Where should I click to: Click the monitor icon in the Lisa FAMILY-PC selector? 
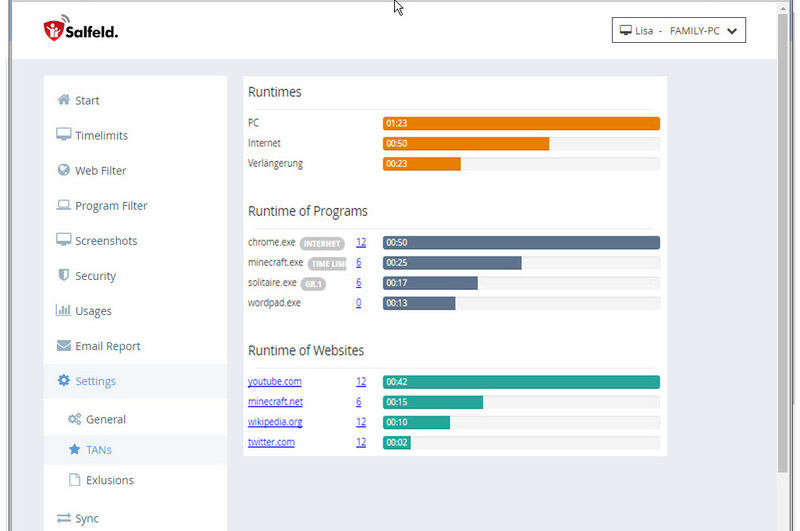pos(626,30)
